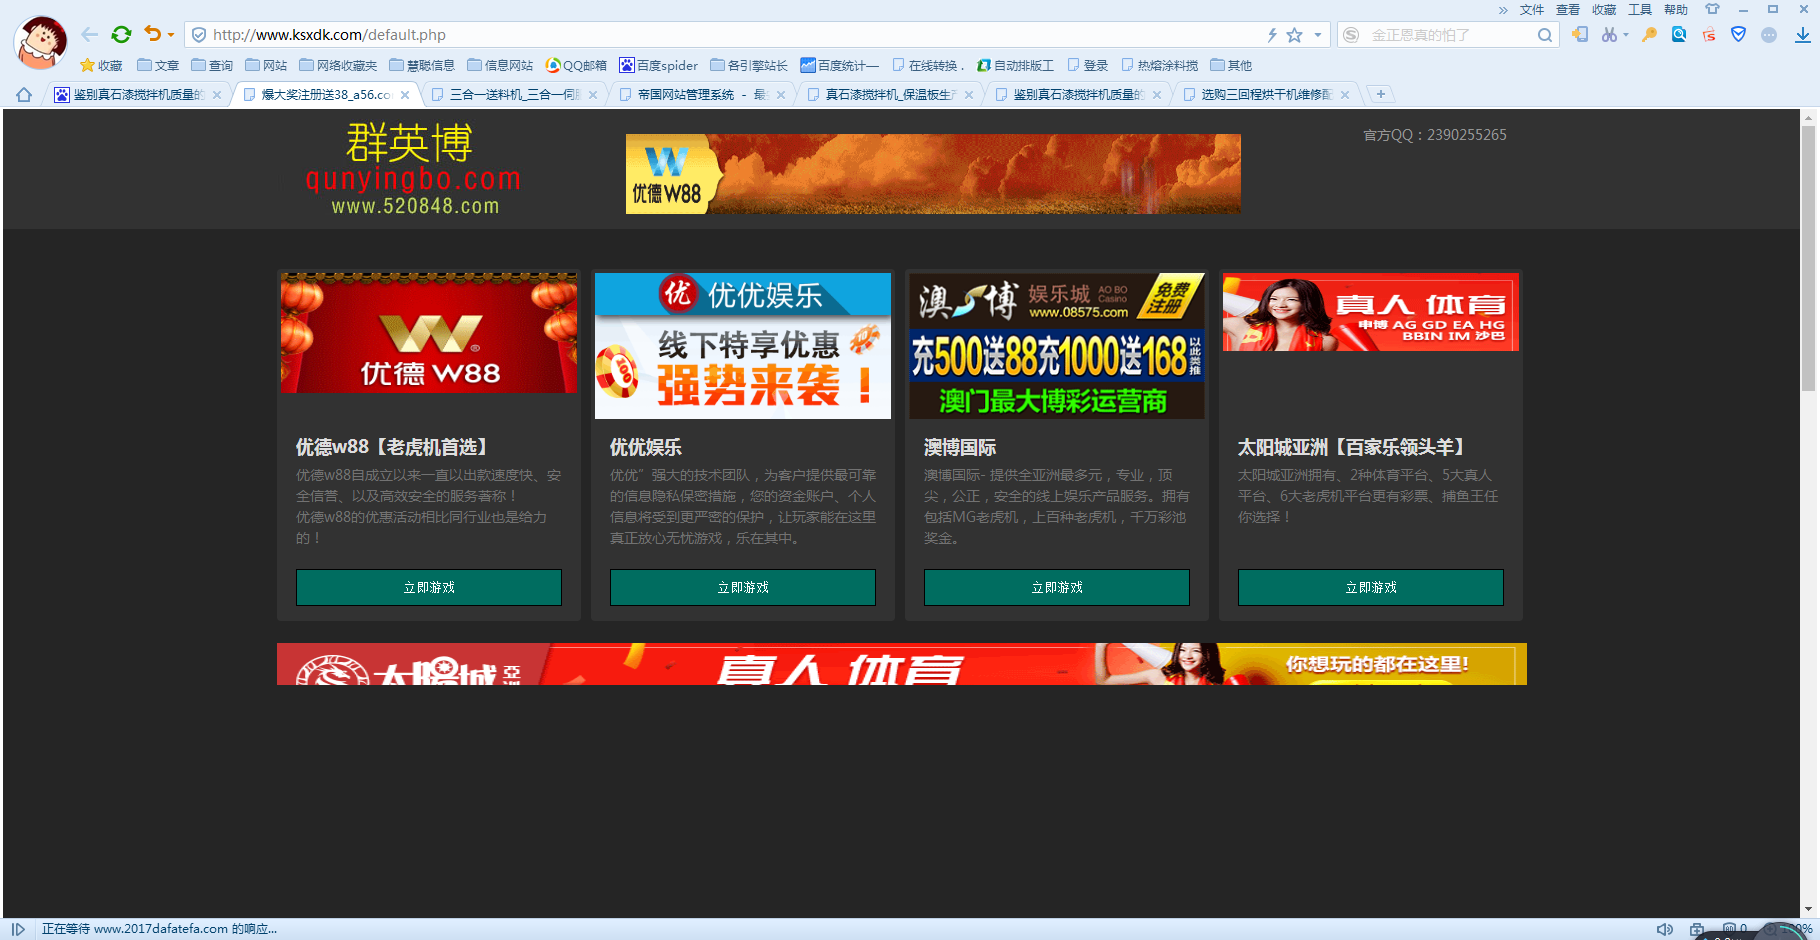Click the browser back arrow
Viewport: 1820px width, 940px height.
(x=90, y=35)
